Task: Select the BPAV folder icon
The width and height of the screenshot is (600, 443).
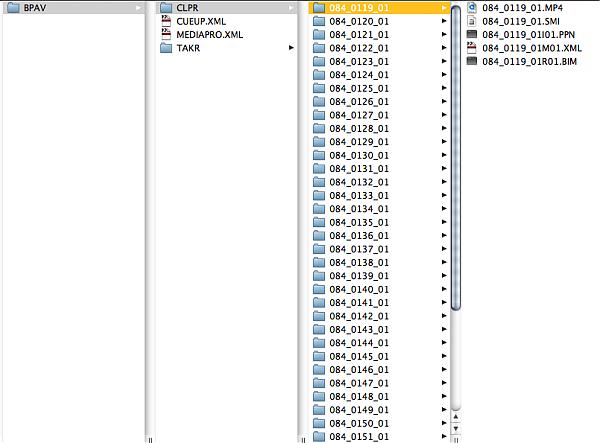Action: [13, 8]
